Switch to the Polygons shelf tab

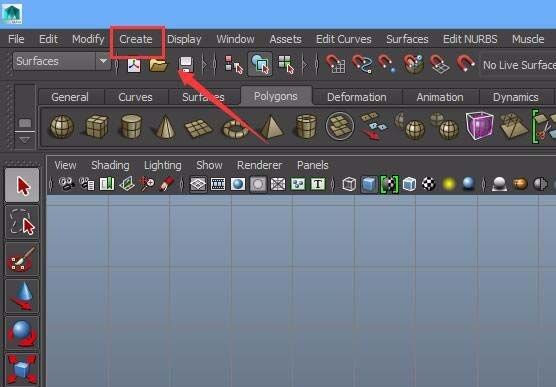pyautogui.click(x=276, y=96)
